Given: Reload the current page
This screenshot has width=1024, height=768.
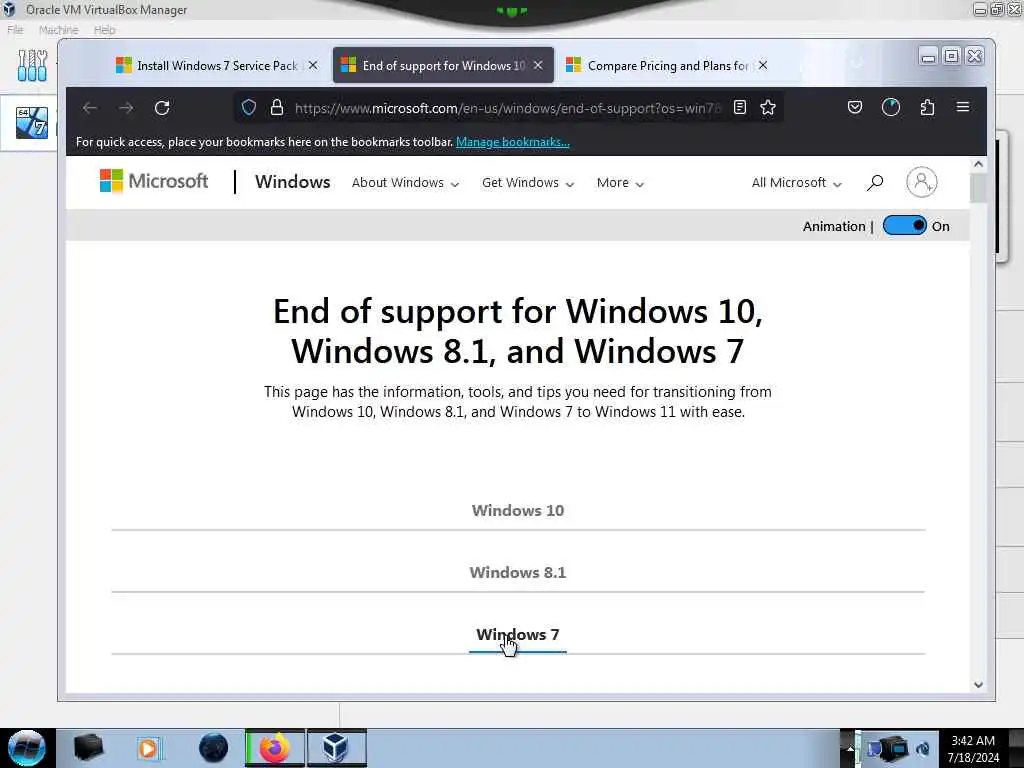Looking at the screenshot, I should coord(162,108).
